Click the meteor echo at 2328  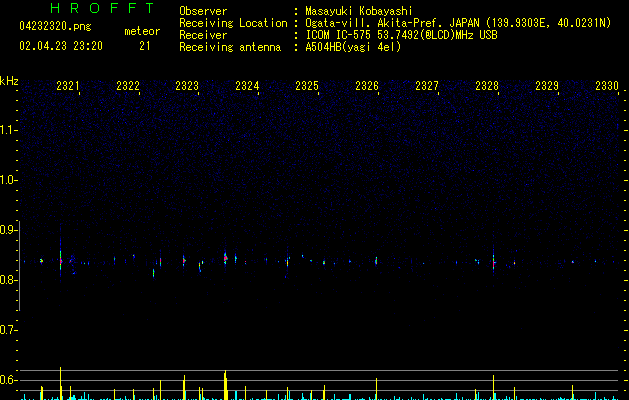[x=493, y=264]
